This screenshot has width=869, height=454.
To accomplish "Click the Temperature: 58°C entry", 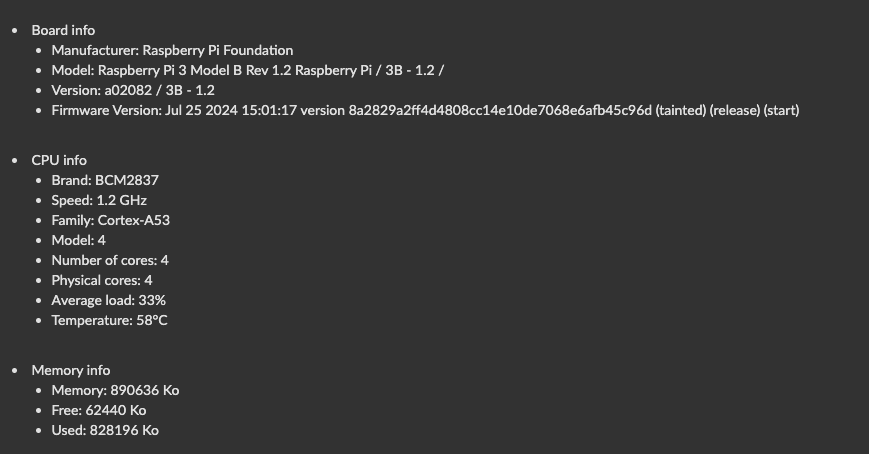I will (x=110, y=320).
